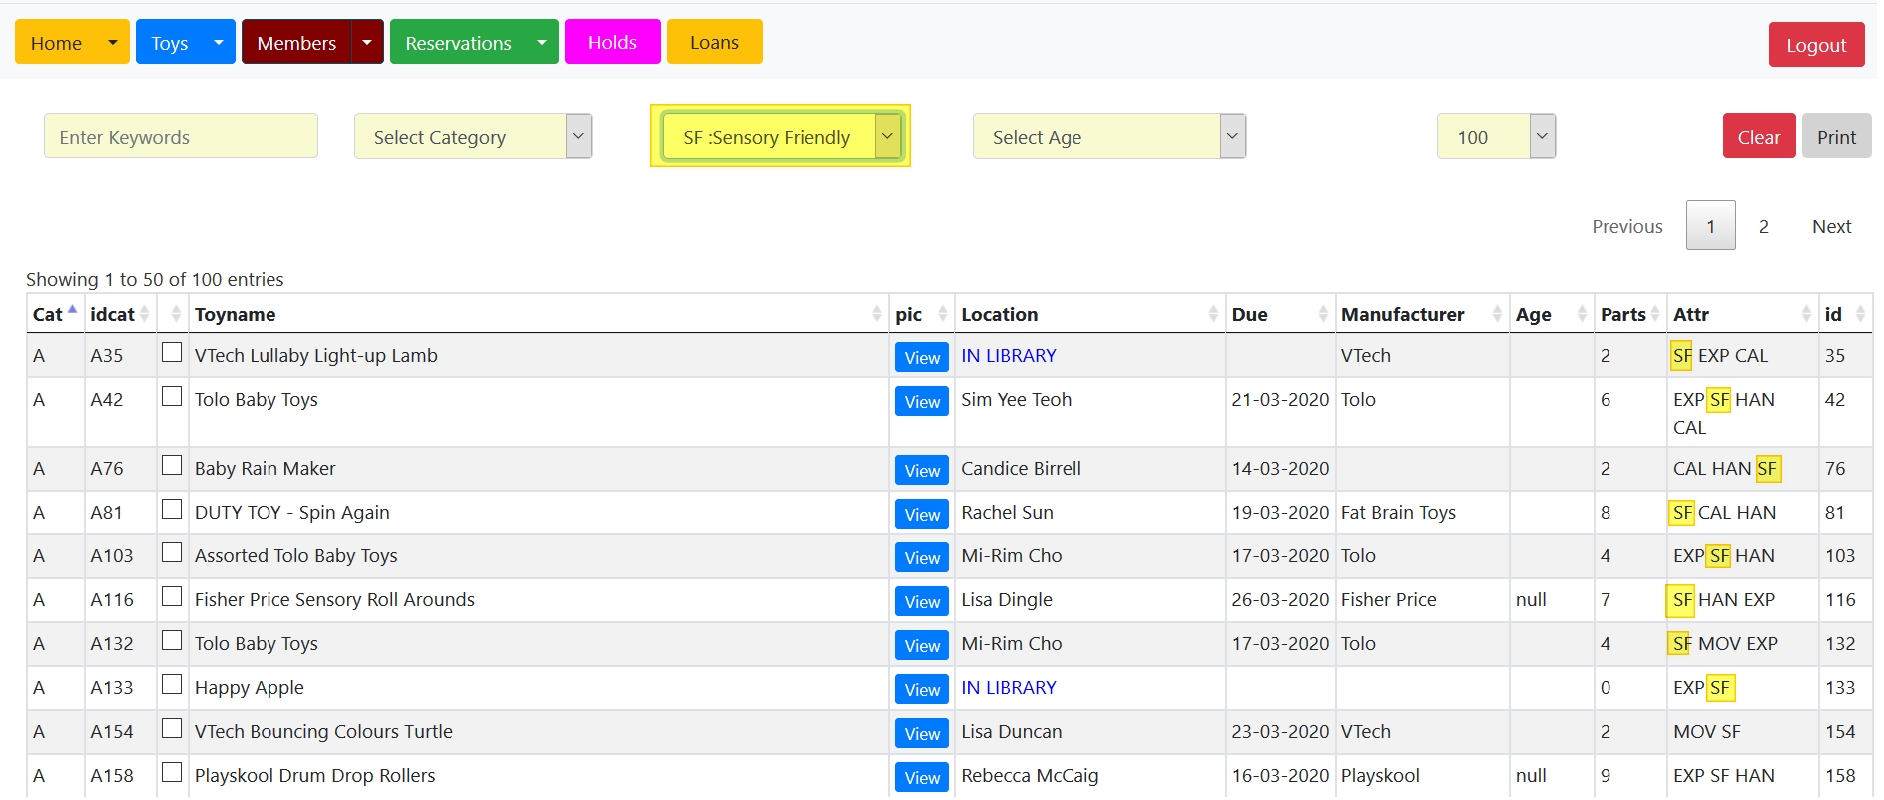Open the Holds menu item

click(612, 42)
